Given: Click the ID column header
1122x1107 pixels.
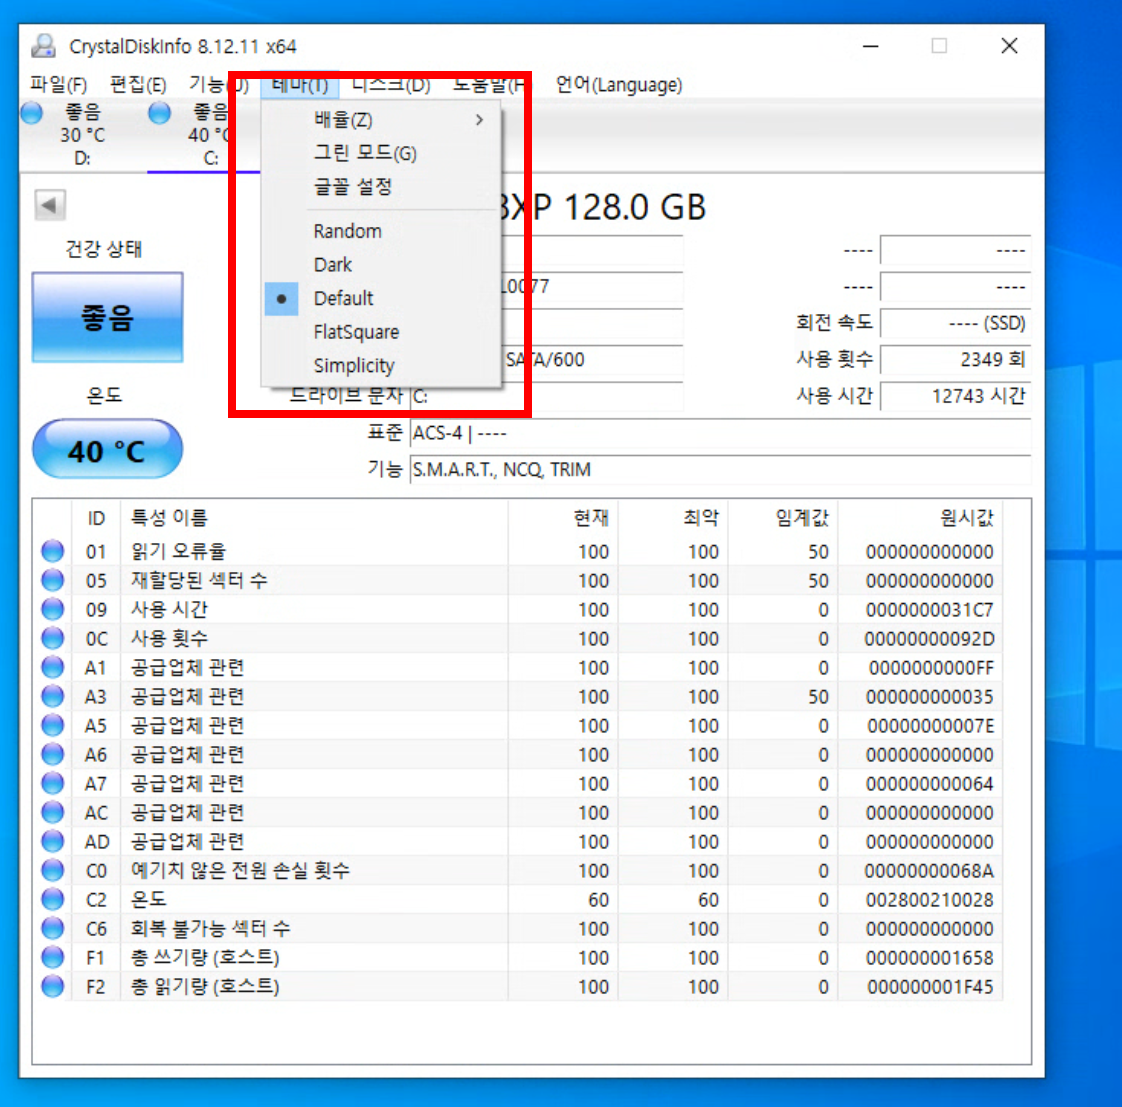Looking at the screenshot, I should click(96, 517).
